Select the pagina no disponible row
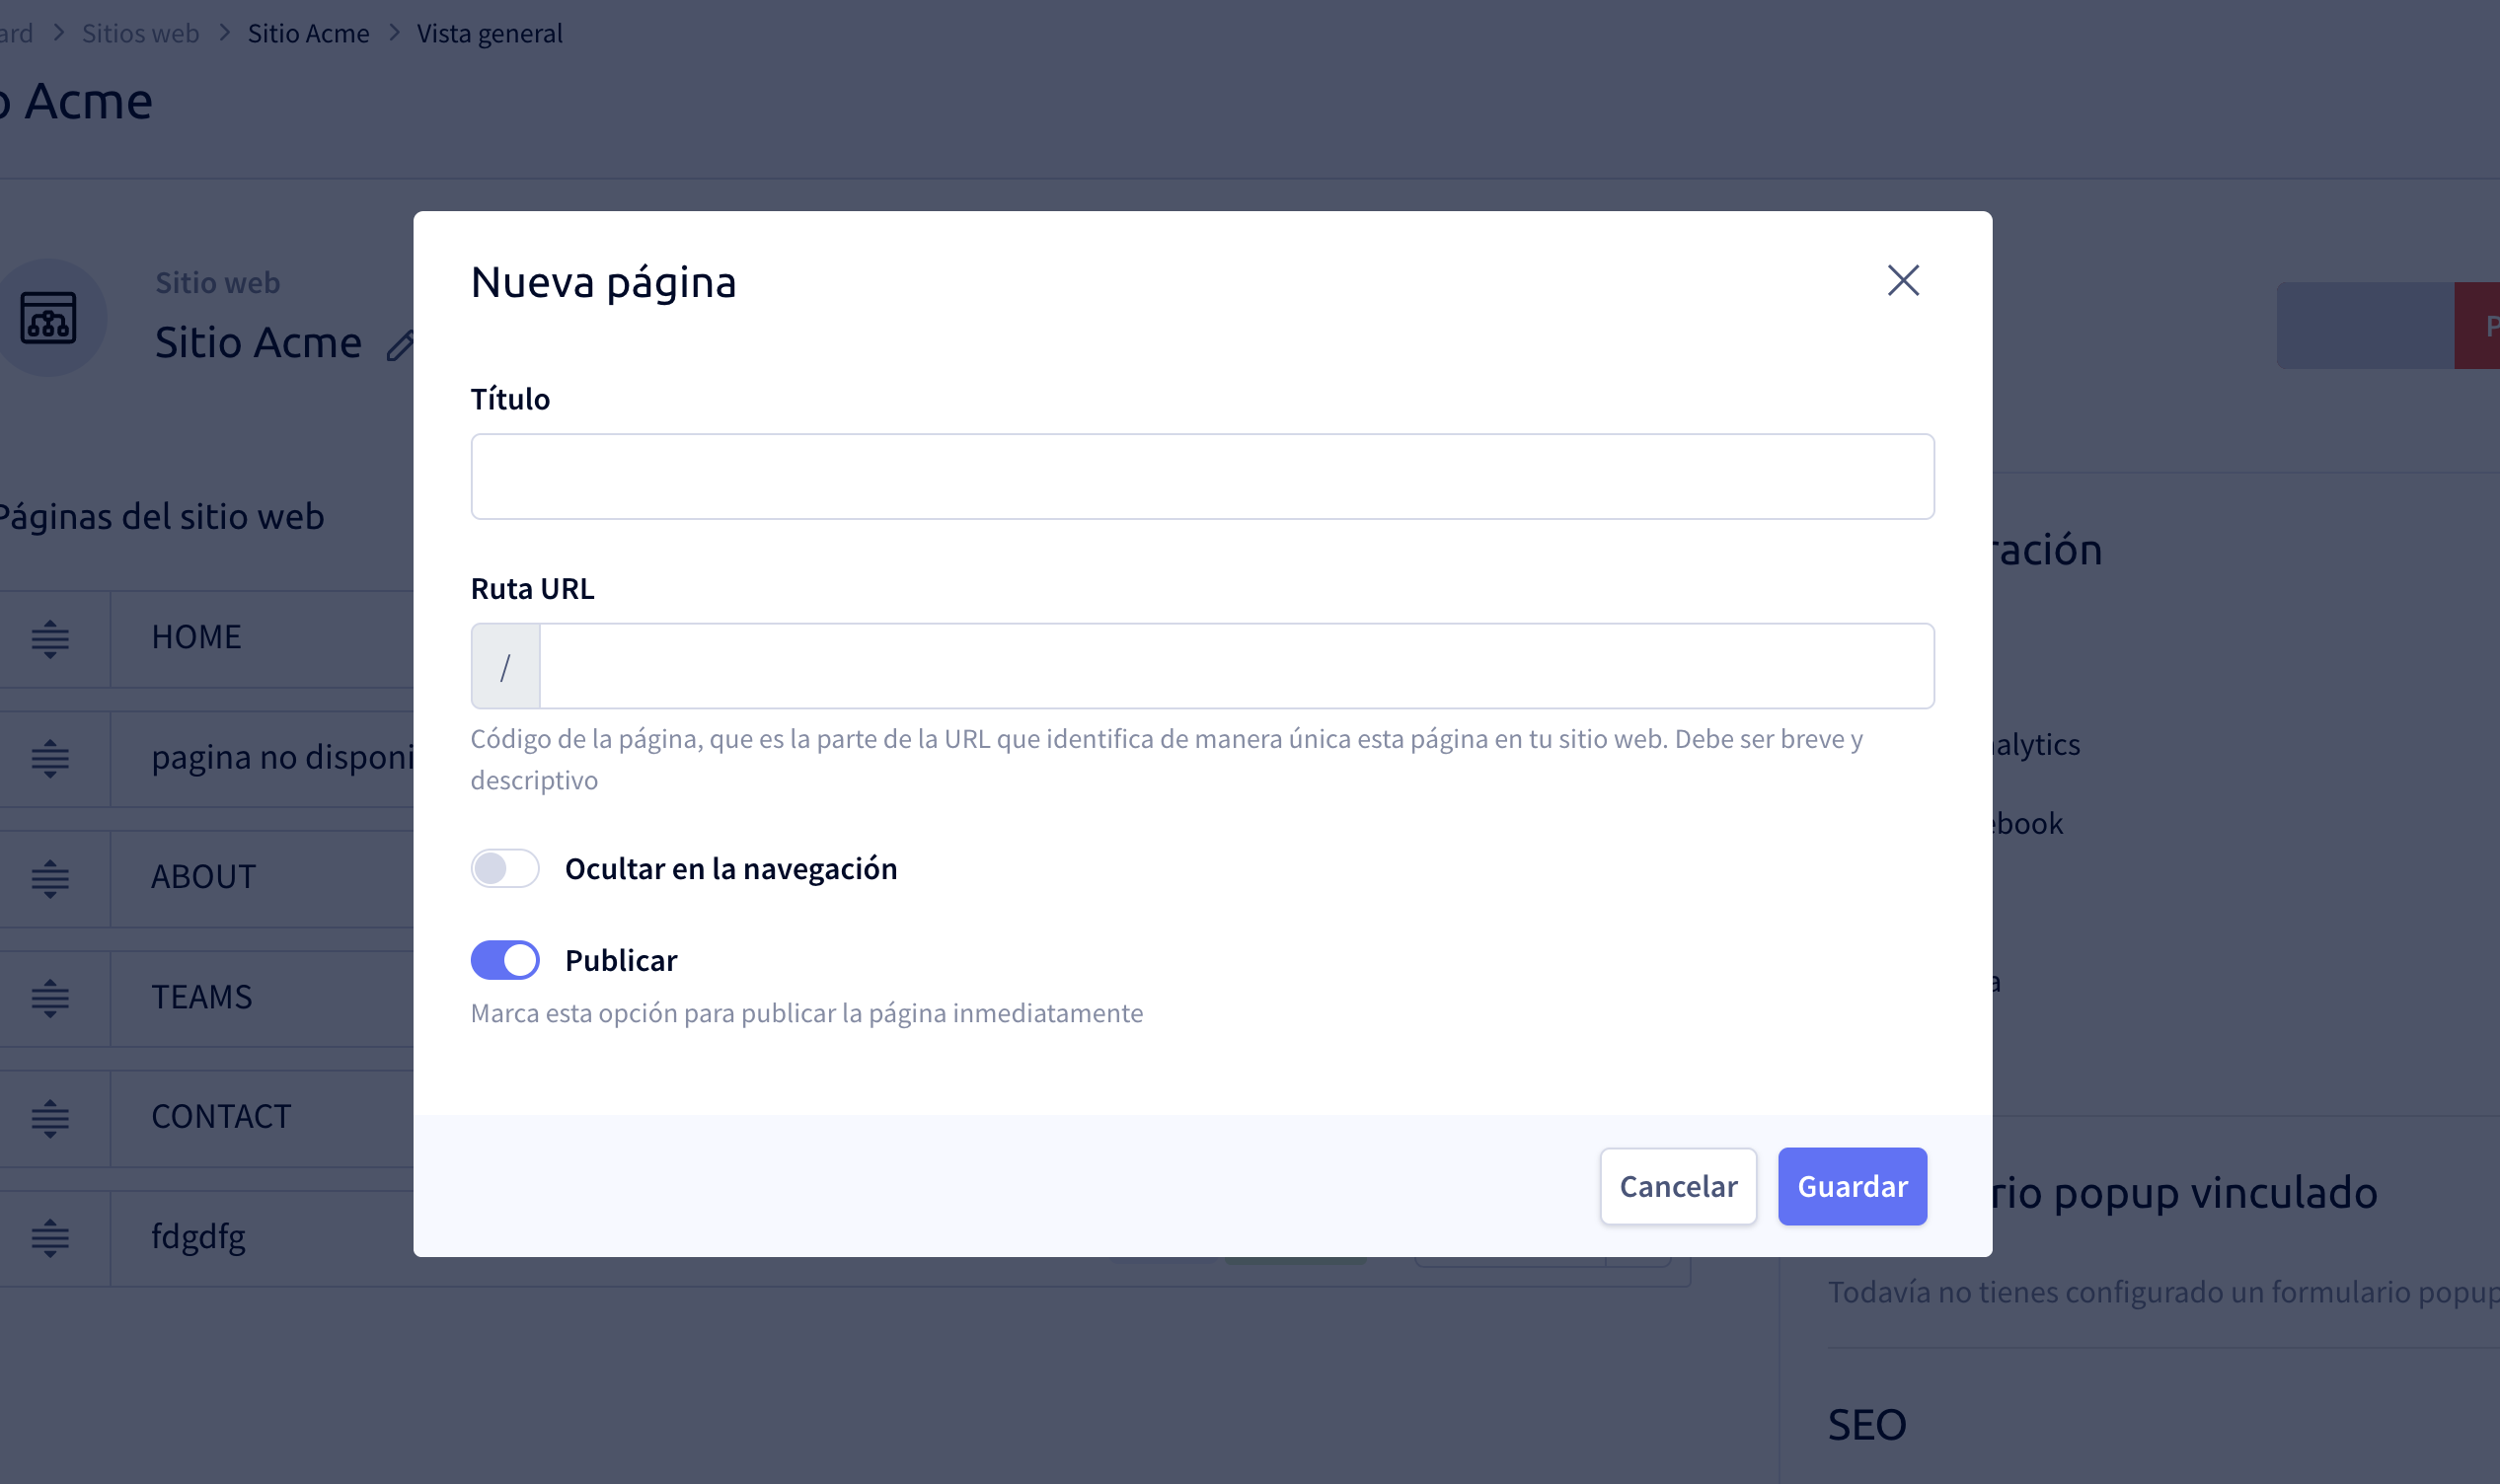The image size is (2500, 1484). 206,758
